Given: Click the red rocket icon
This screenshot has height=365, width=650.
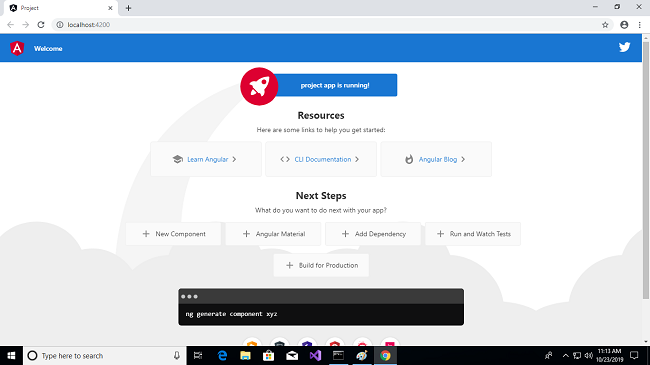Looking at the screenshot, I should [x=259, y=86].
